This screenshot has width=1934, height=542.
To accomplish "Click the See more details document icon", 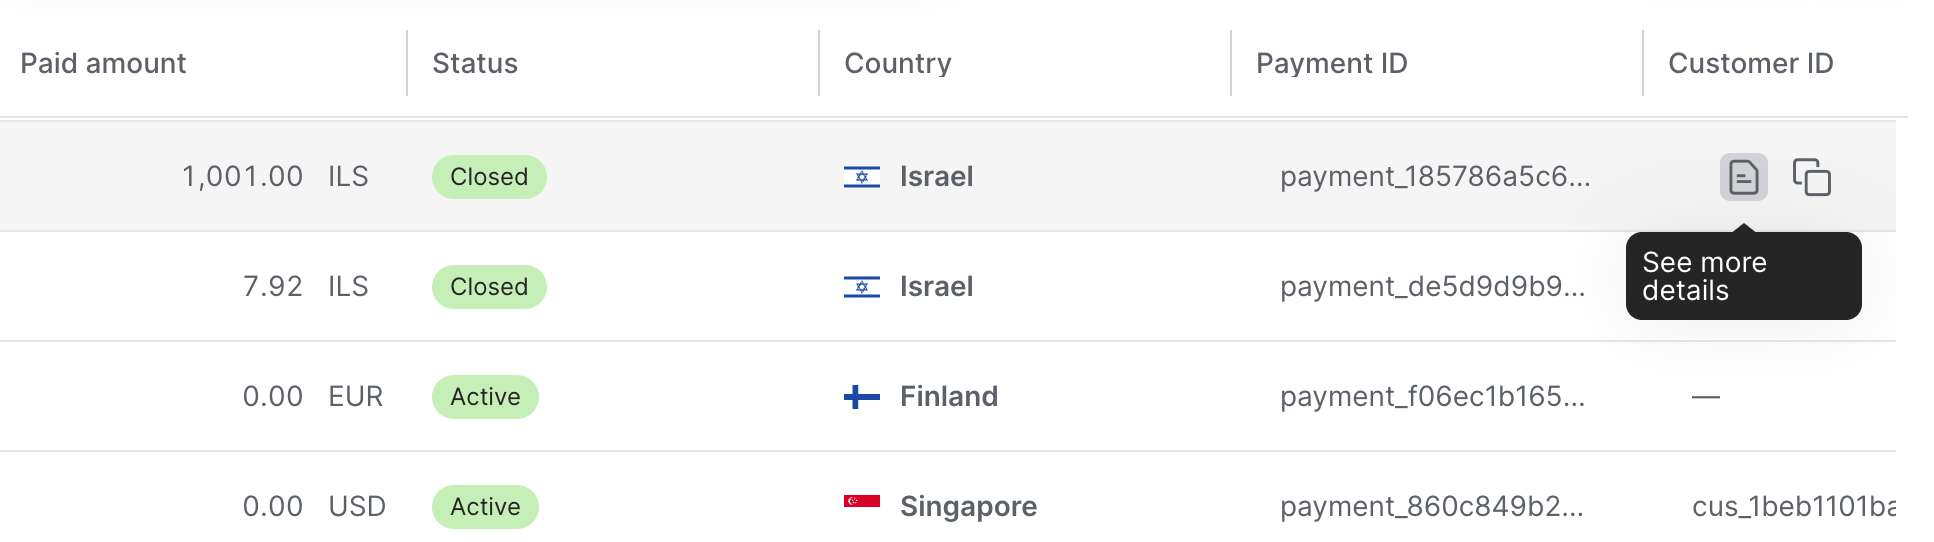I will click(x=1743, y=178).
